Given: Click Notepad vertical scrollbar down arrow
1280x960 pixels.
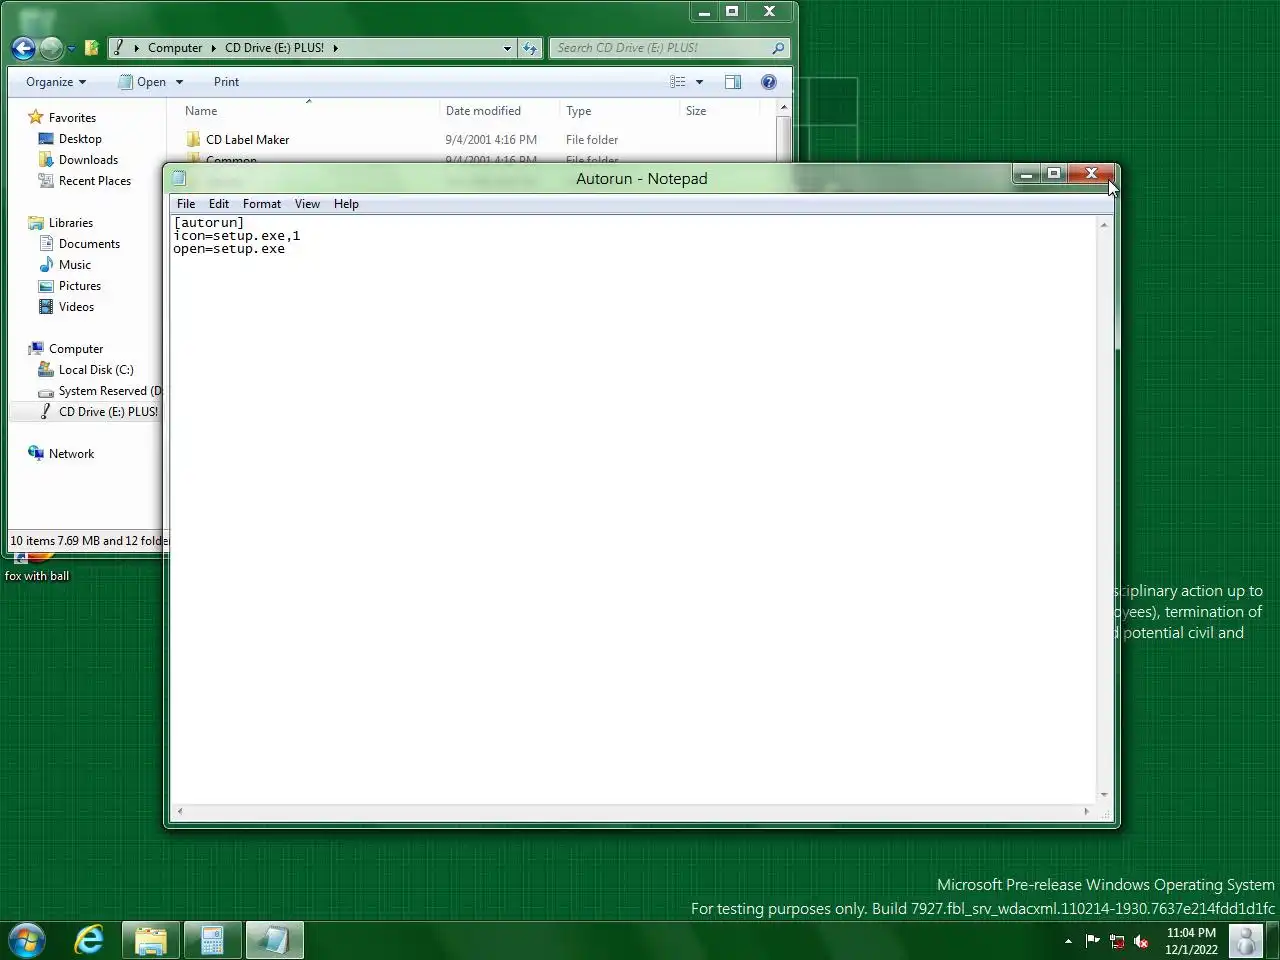Looking at the screenshot, I should pyautogui.click(x=1104, y=795).
